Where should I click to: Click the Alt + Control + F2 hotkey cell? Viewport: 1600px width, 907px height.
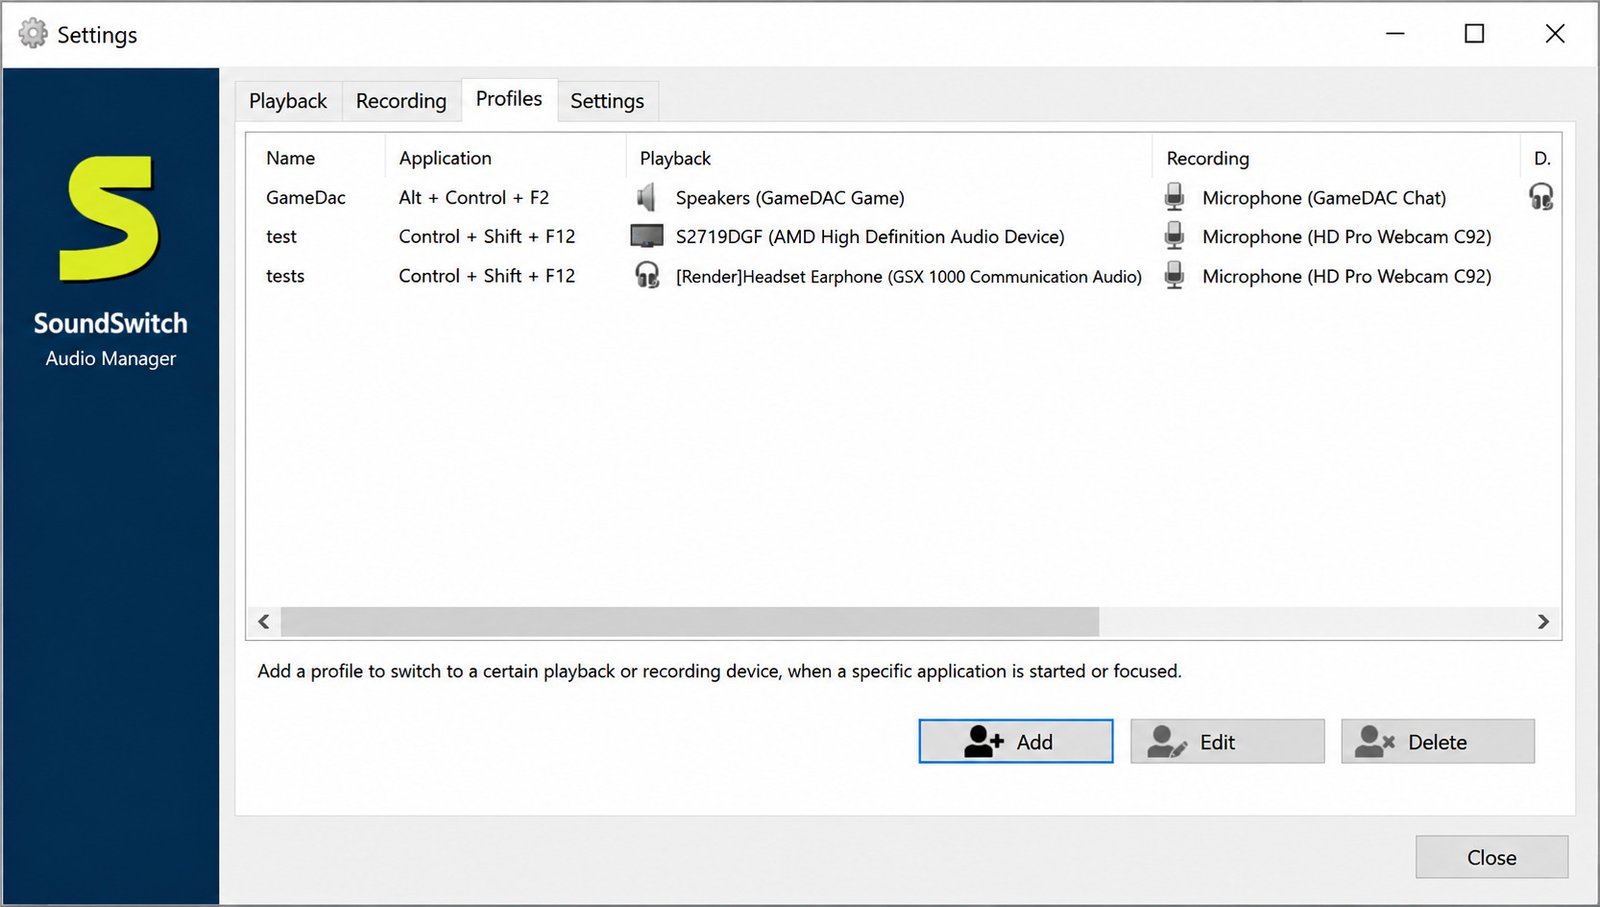pyautogui.click(x=474, y=198)
